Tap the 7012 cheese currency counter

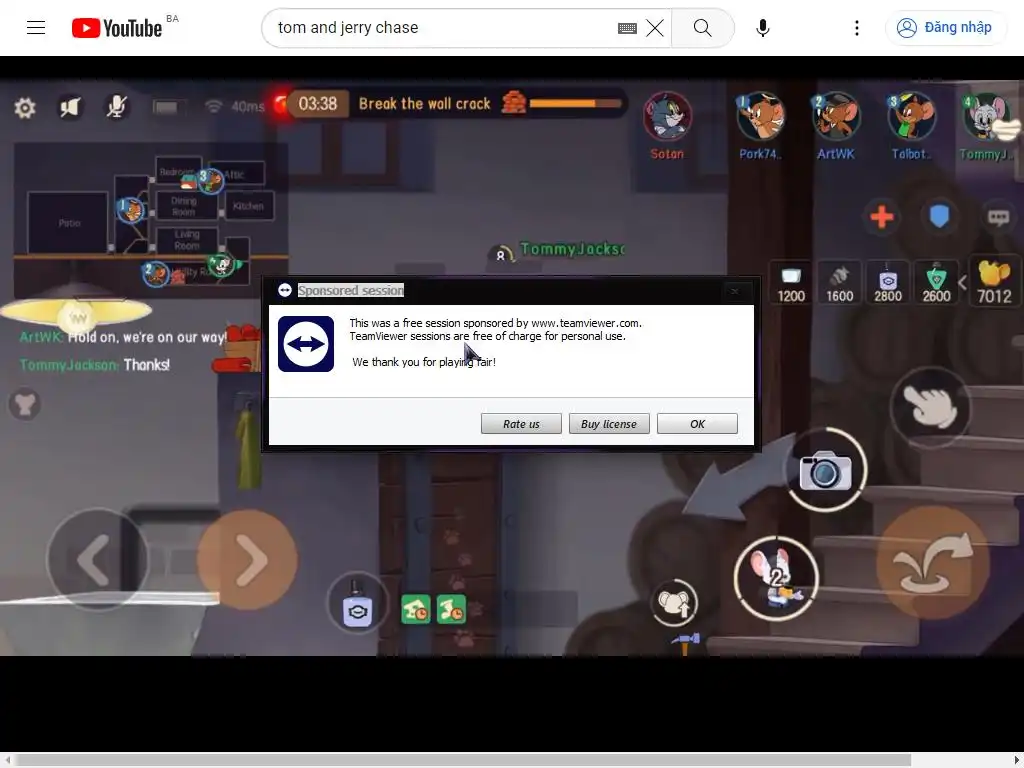coord(995,282)
